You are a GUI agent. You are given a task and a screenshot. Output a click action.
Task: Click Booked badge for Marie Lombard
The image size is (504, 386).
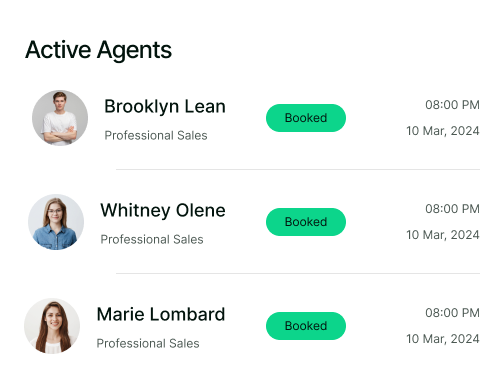[306, 326]
